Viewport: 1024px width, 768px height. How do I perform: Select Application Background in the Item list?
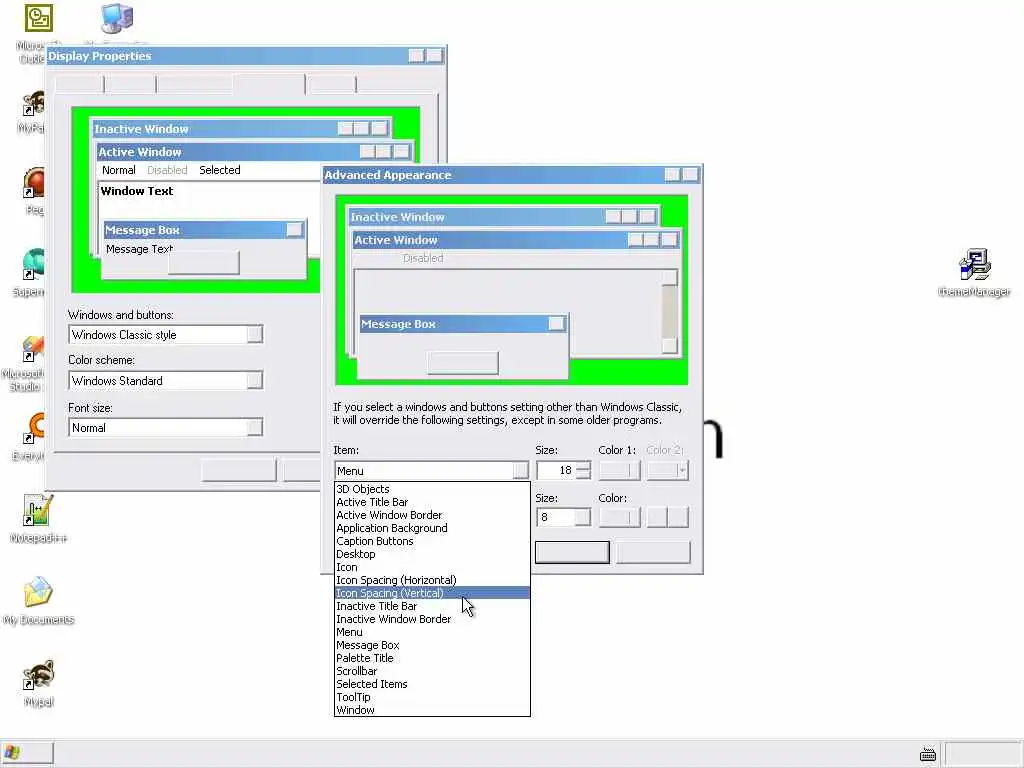pos(432,528)
